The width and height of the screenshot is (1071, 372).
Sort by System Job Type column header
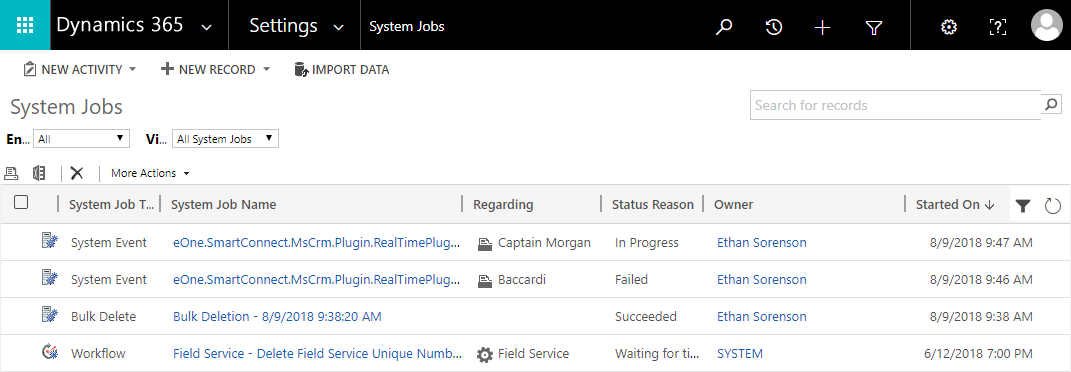click(111, 205)
